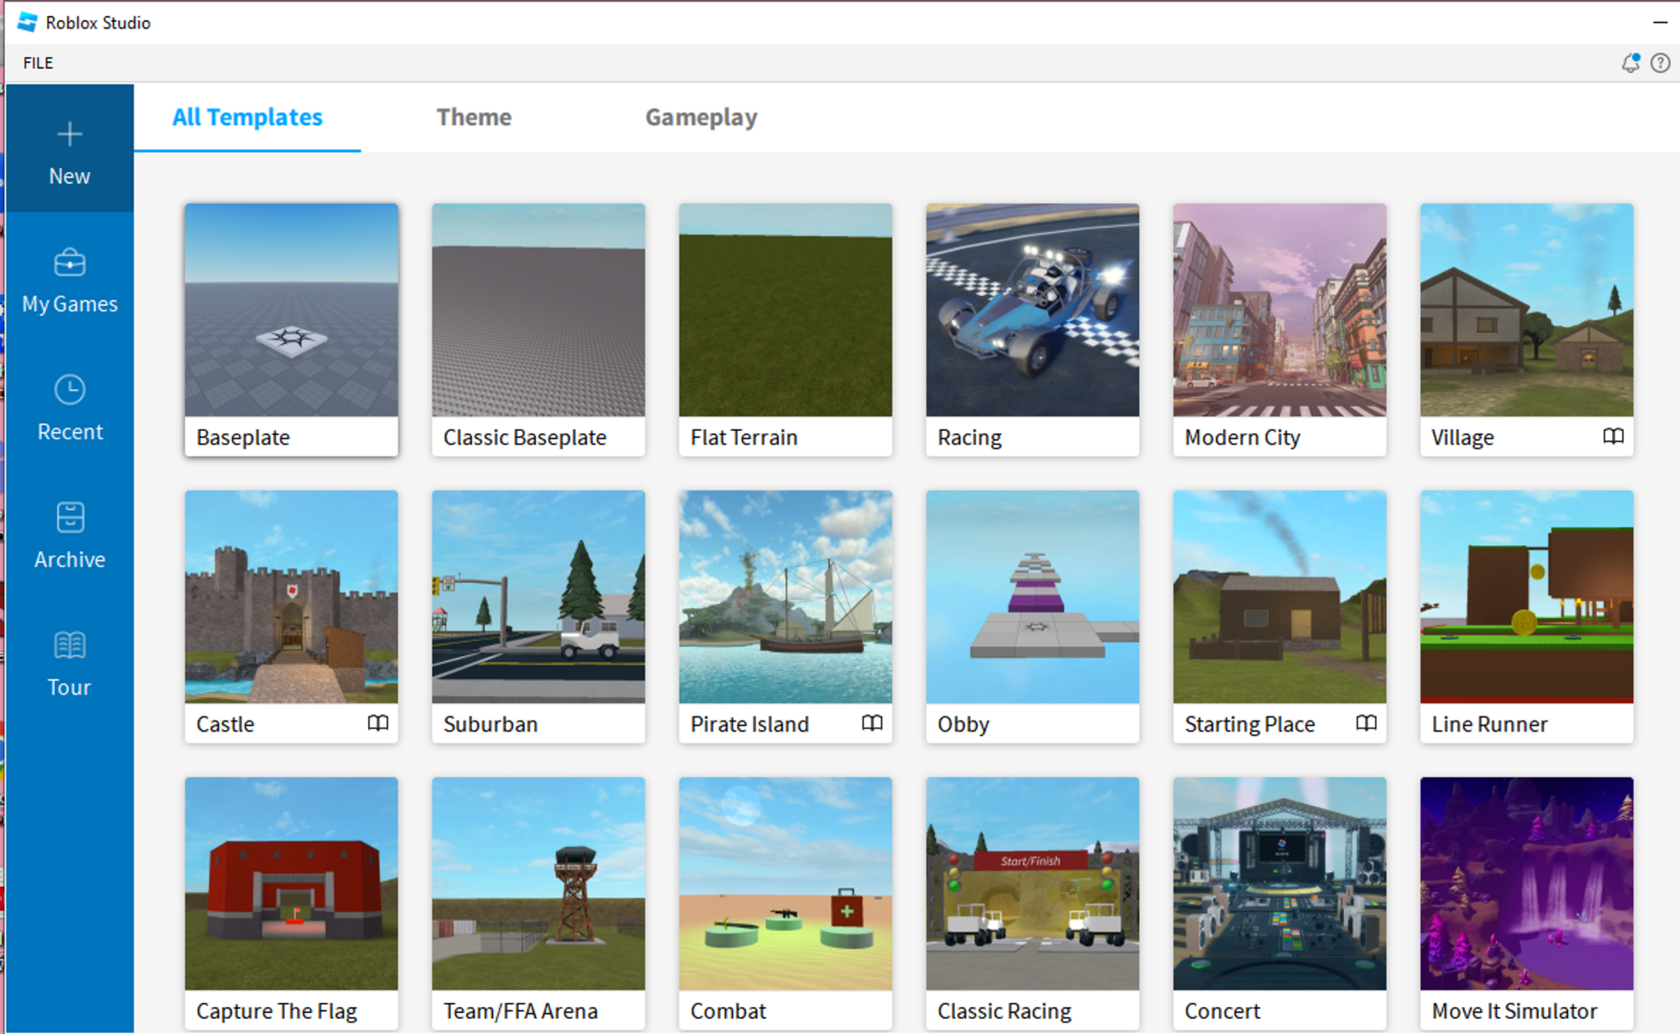
Task: Select the Pirate Island template thumbnail
Action: tap(785, 597)
